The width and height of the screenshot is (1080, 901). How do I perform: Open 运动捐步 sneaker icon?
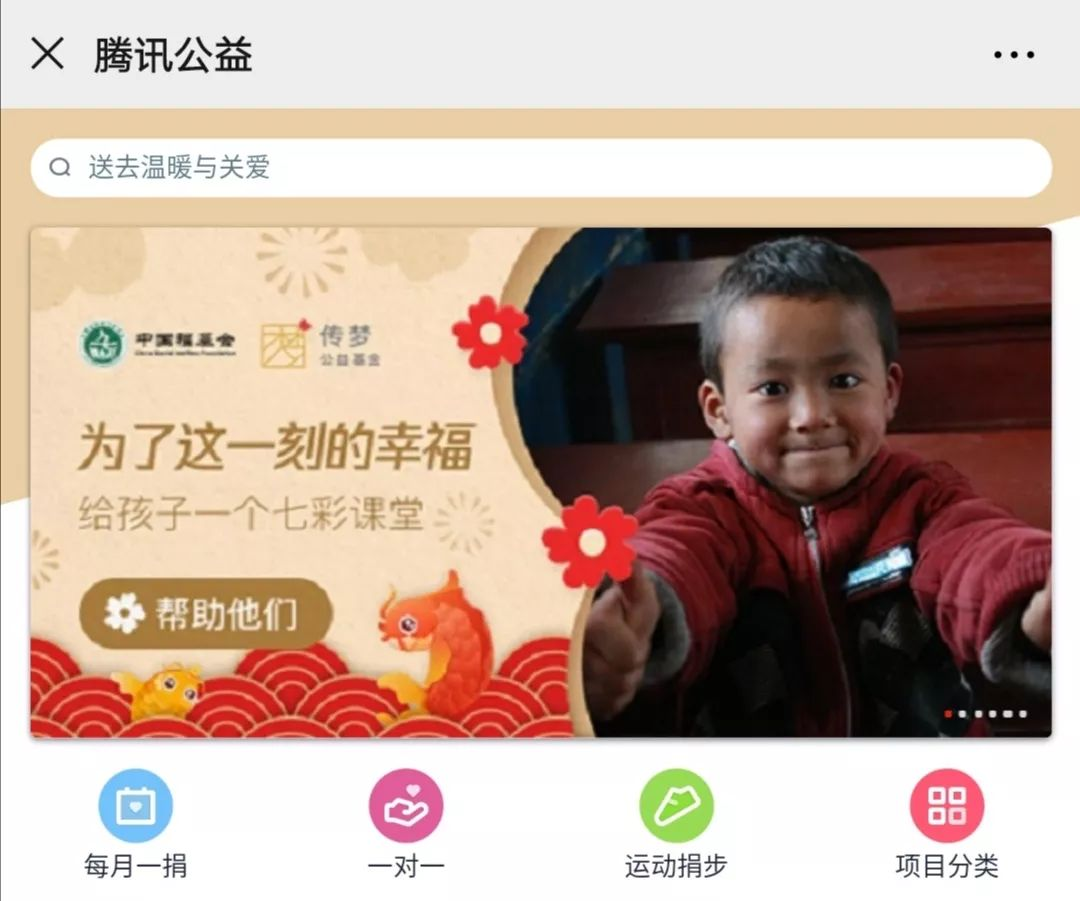pyautogui.click(x=676, y=805)
